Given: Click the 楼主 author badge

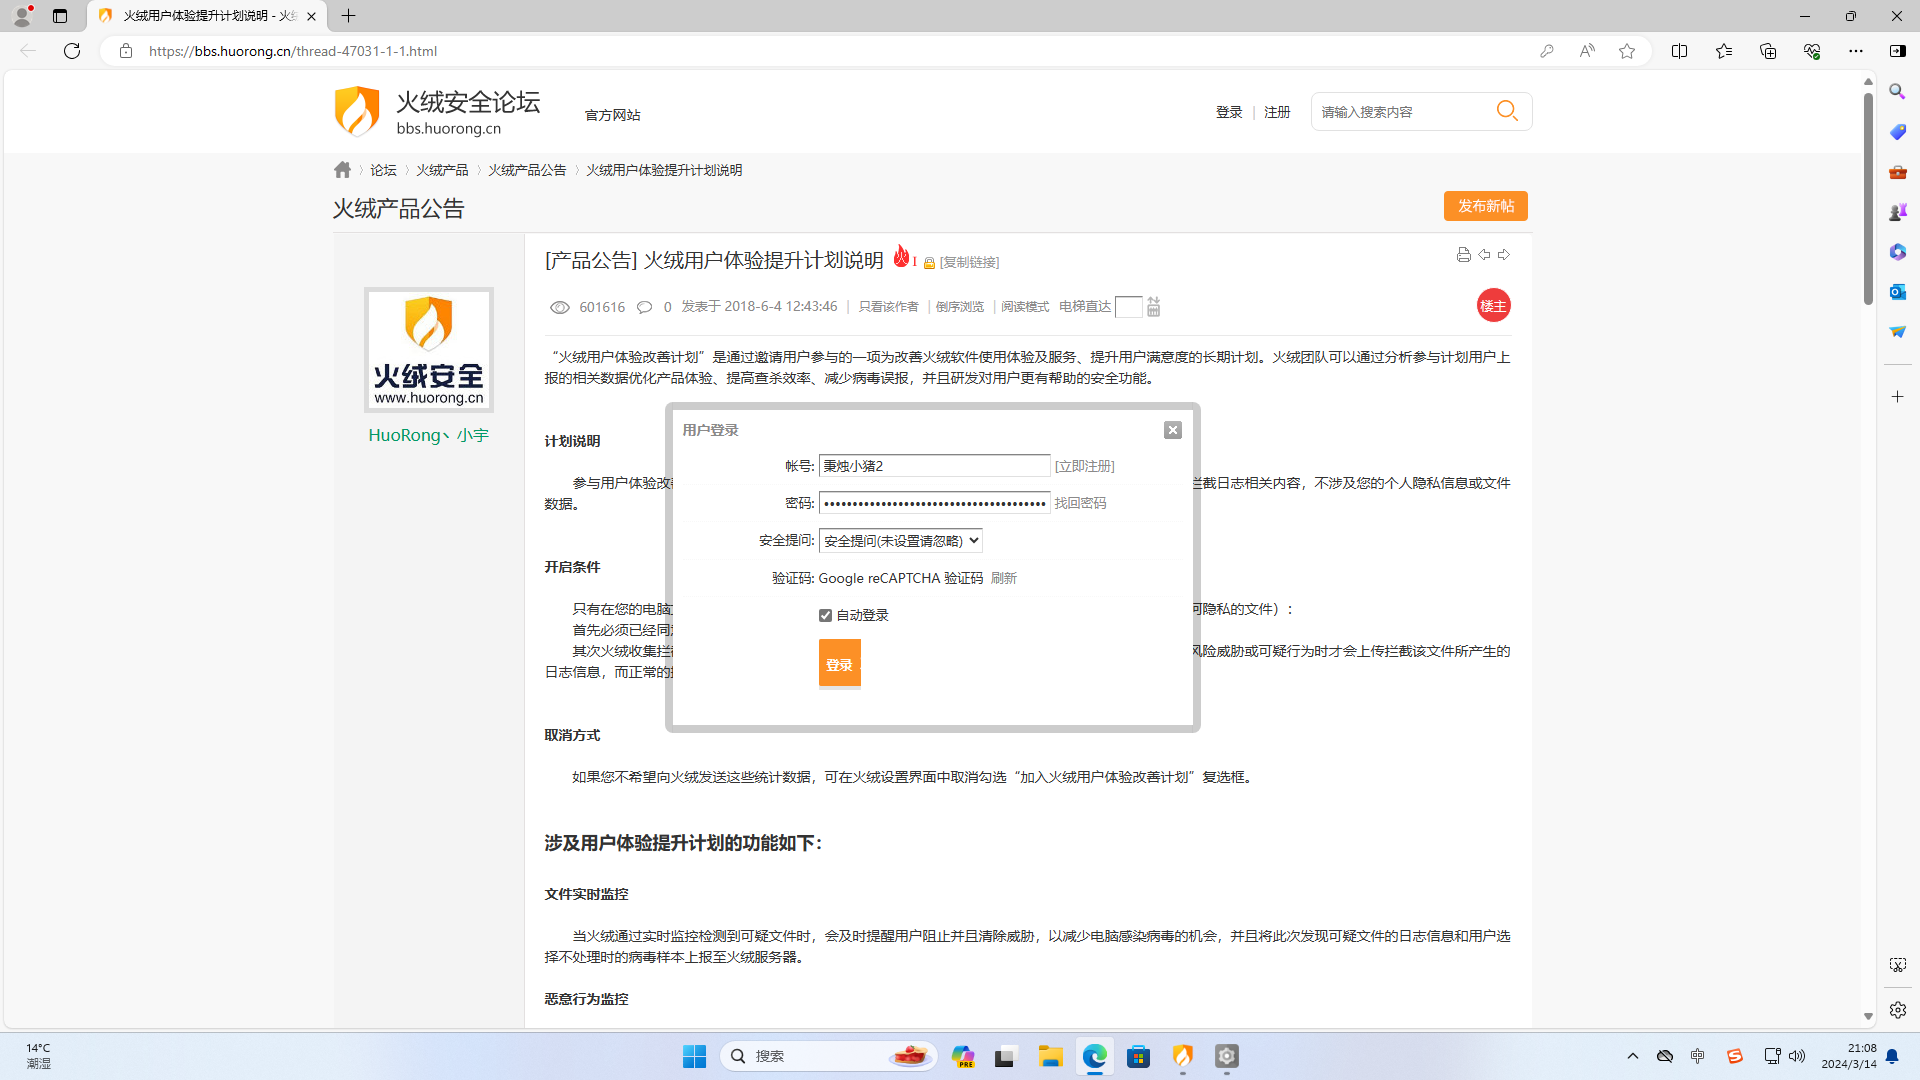Looking at the screenshot, I should pos(1494,305).
